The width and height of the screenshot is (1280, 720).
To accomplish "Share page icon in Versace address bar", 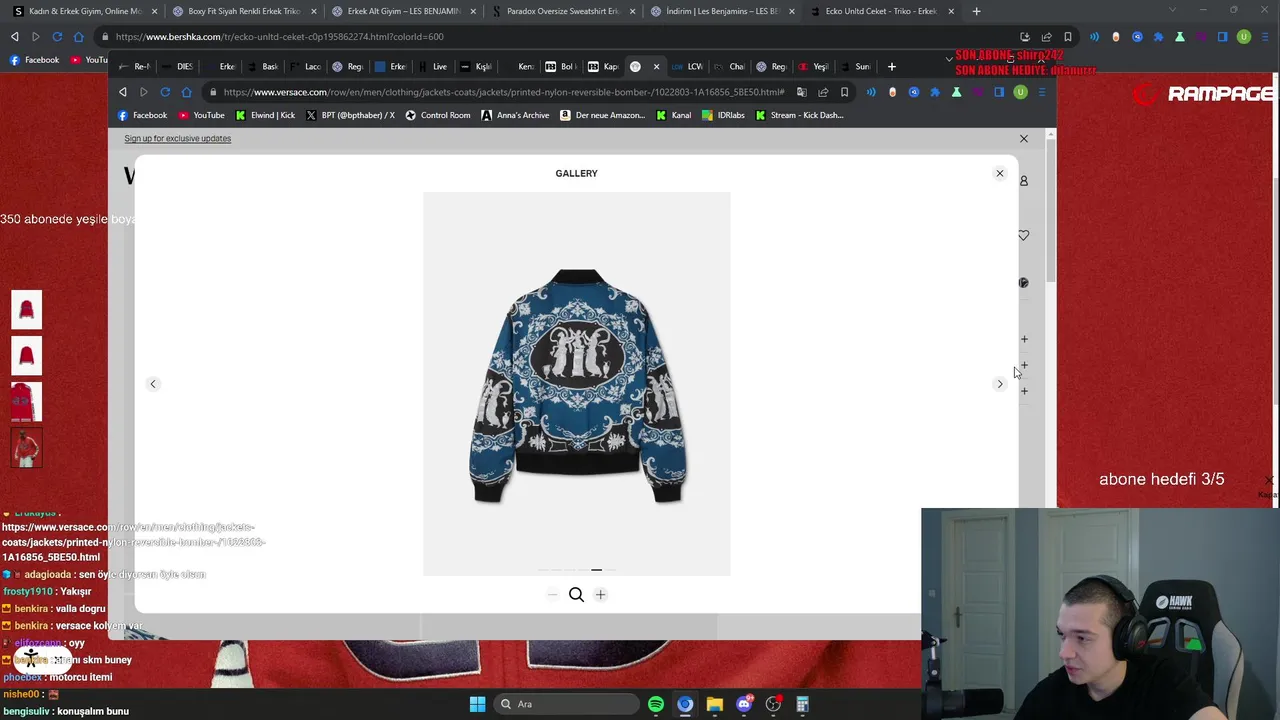I will click(x=823, y=92).
